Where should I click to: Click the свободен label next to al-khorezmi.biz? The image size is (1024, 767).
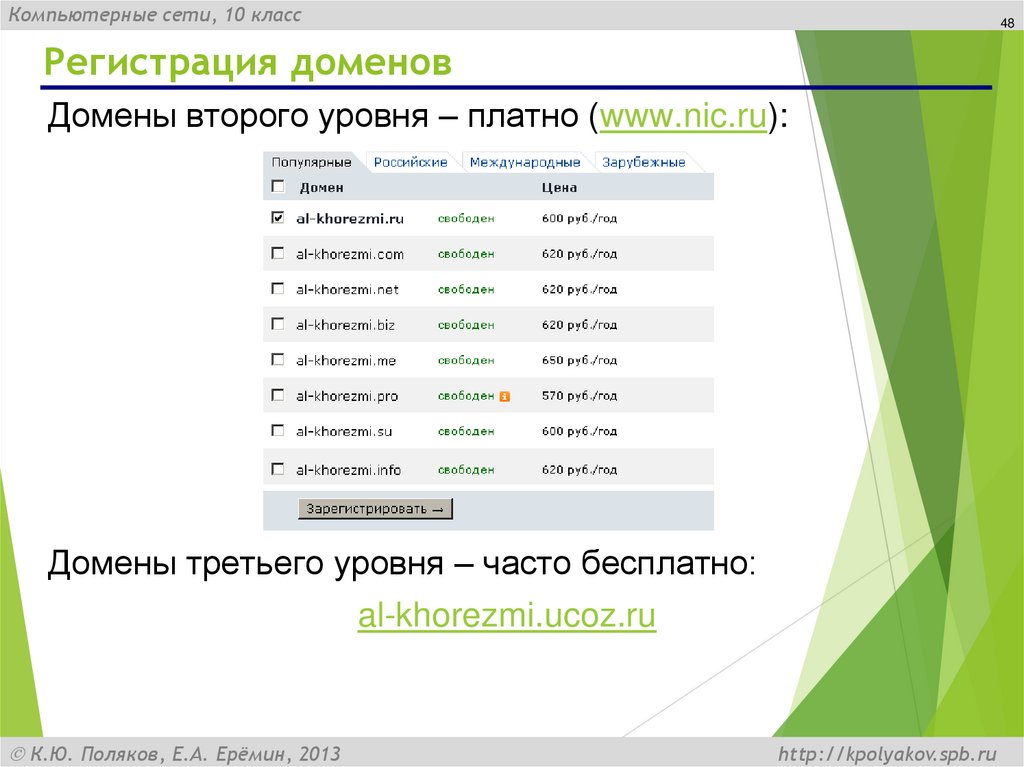click(x=466, y=324)
